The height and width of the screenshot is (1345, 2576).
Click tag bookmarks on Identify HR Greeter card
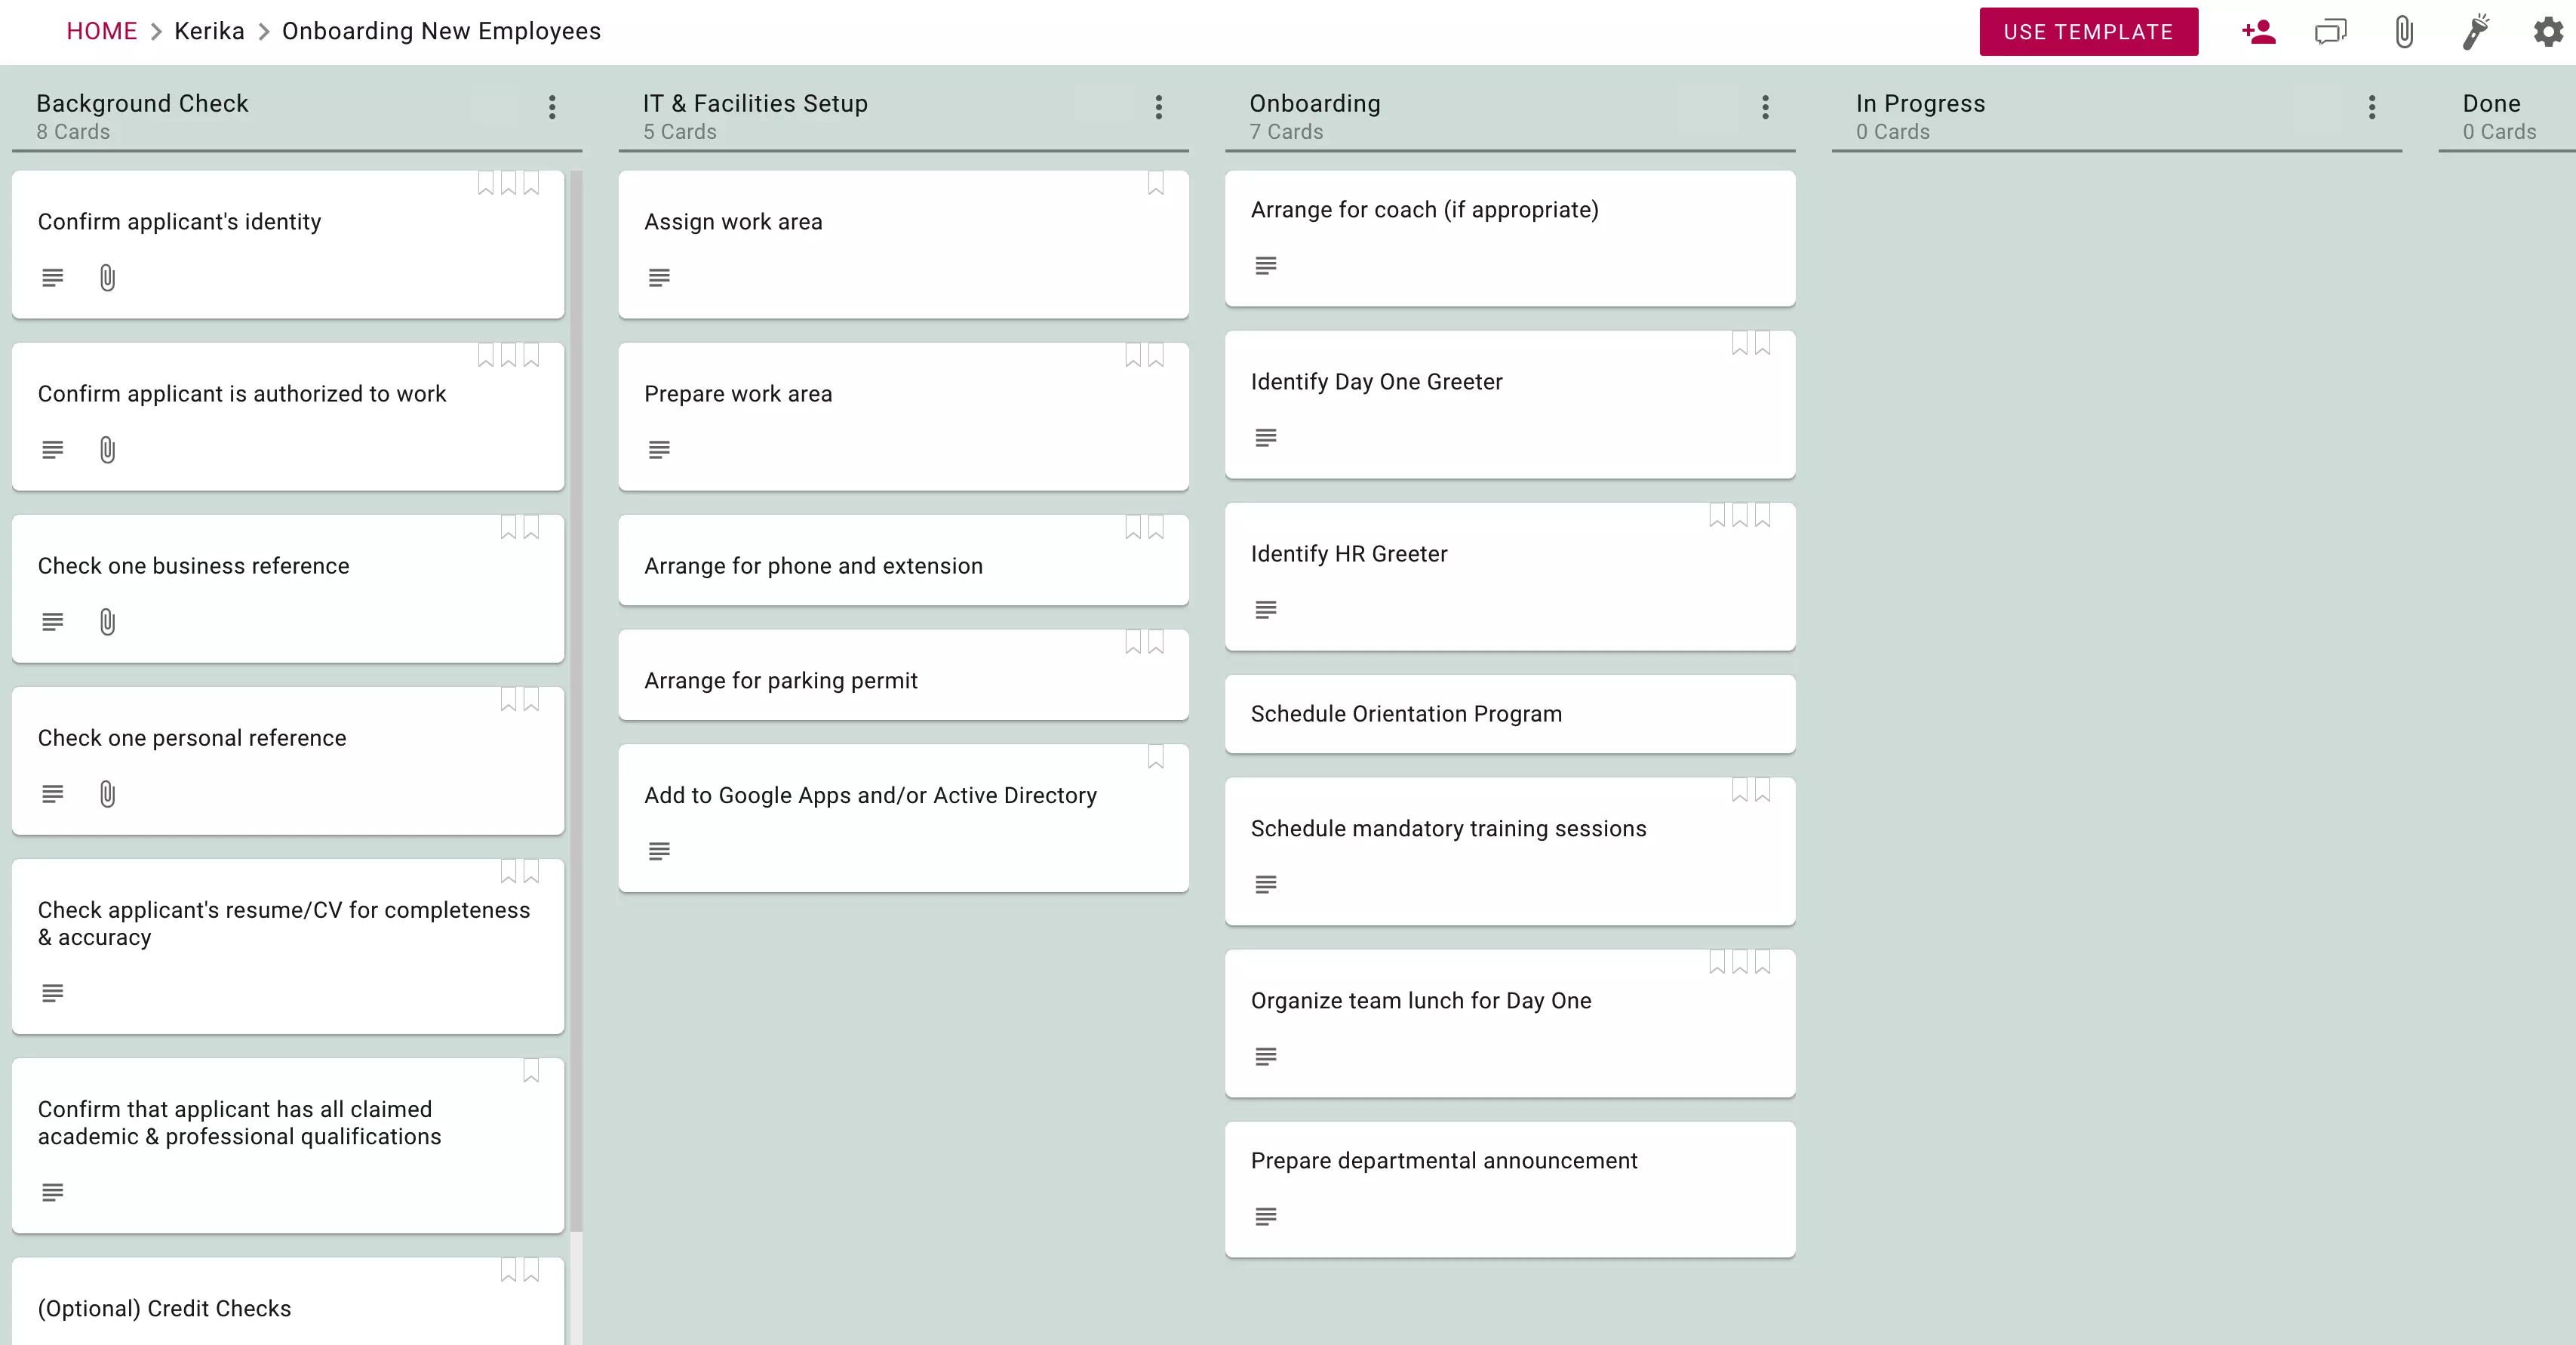pyautogui.click(x=1740, y=515)
